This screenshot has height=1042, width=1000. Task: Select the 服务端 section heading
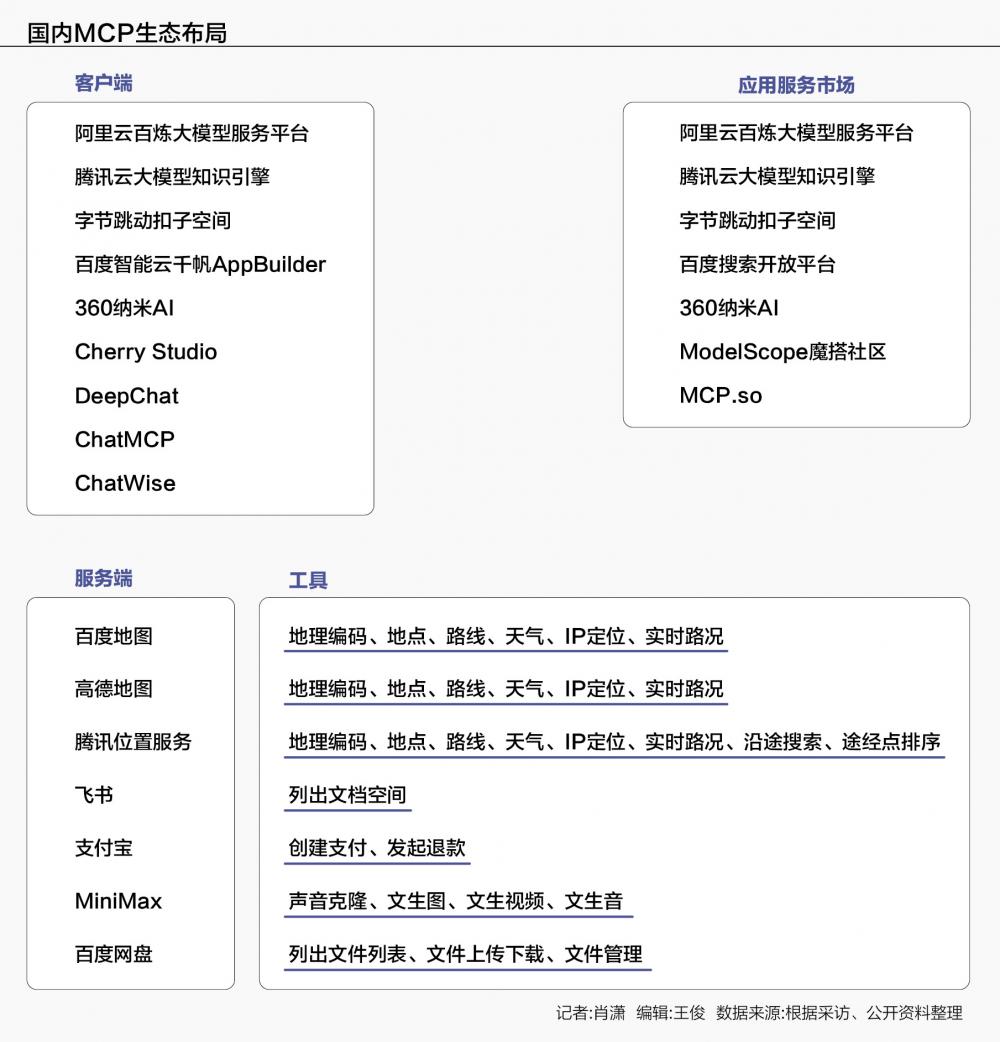pyautogui.click(x=104, y=578)
